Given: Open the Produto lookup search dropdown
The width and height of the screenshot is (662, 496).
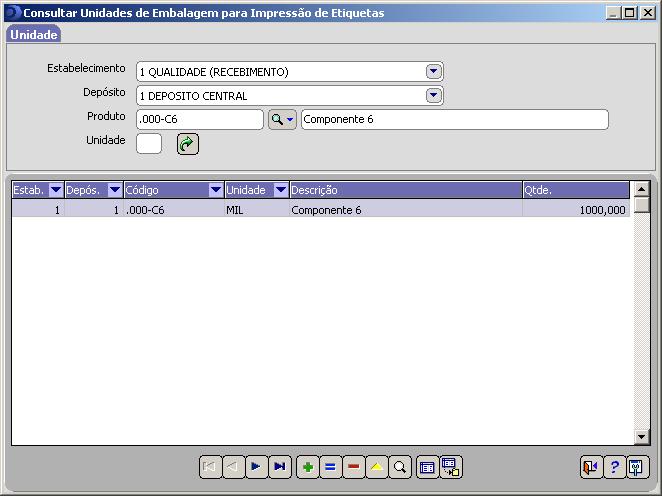Looking at the screenshot, I should (x=283, y=120).
